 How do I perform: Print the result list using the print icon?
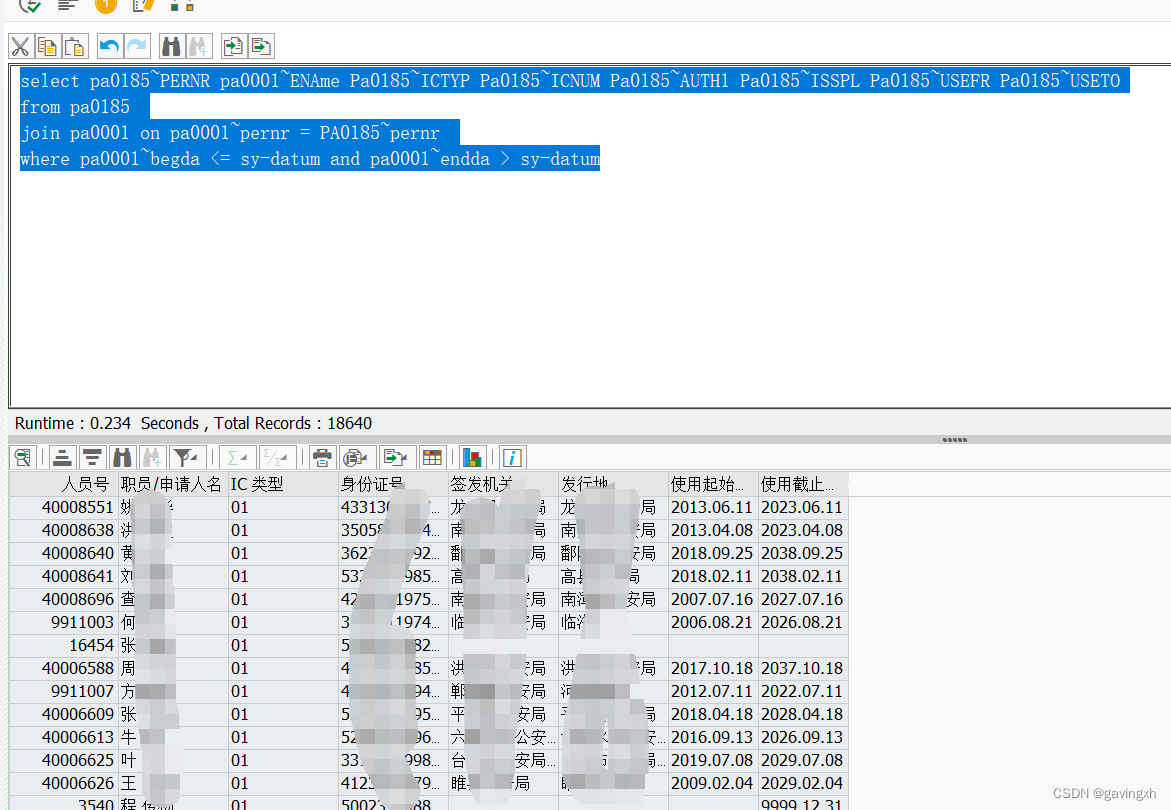tap(322, 457)
